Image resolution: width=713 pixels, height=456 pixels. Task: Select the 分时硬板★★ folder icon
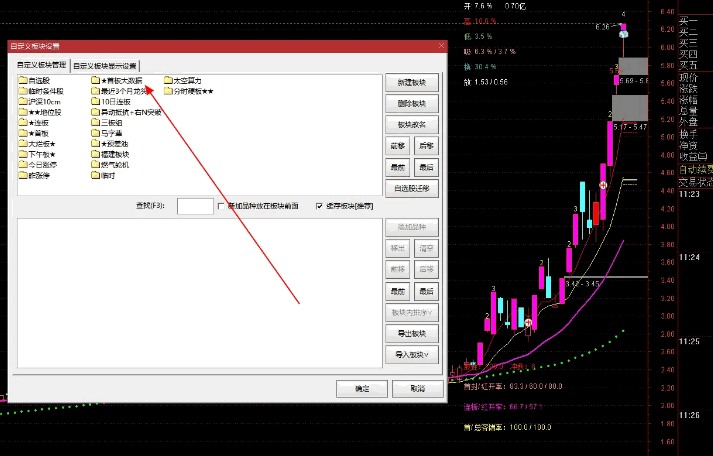click(x=168, y=91)
